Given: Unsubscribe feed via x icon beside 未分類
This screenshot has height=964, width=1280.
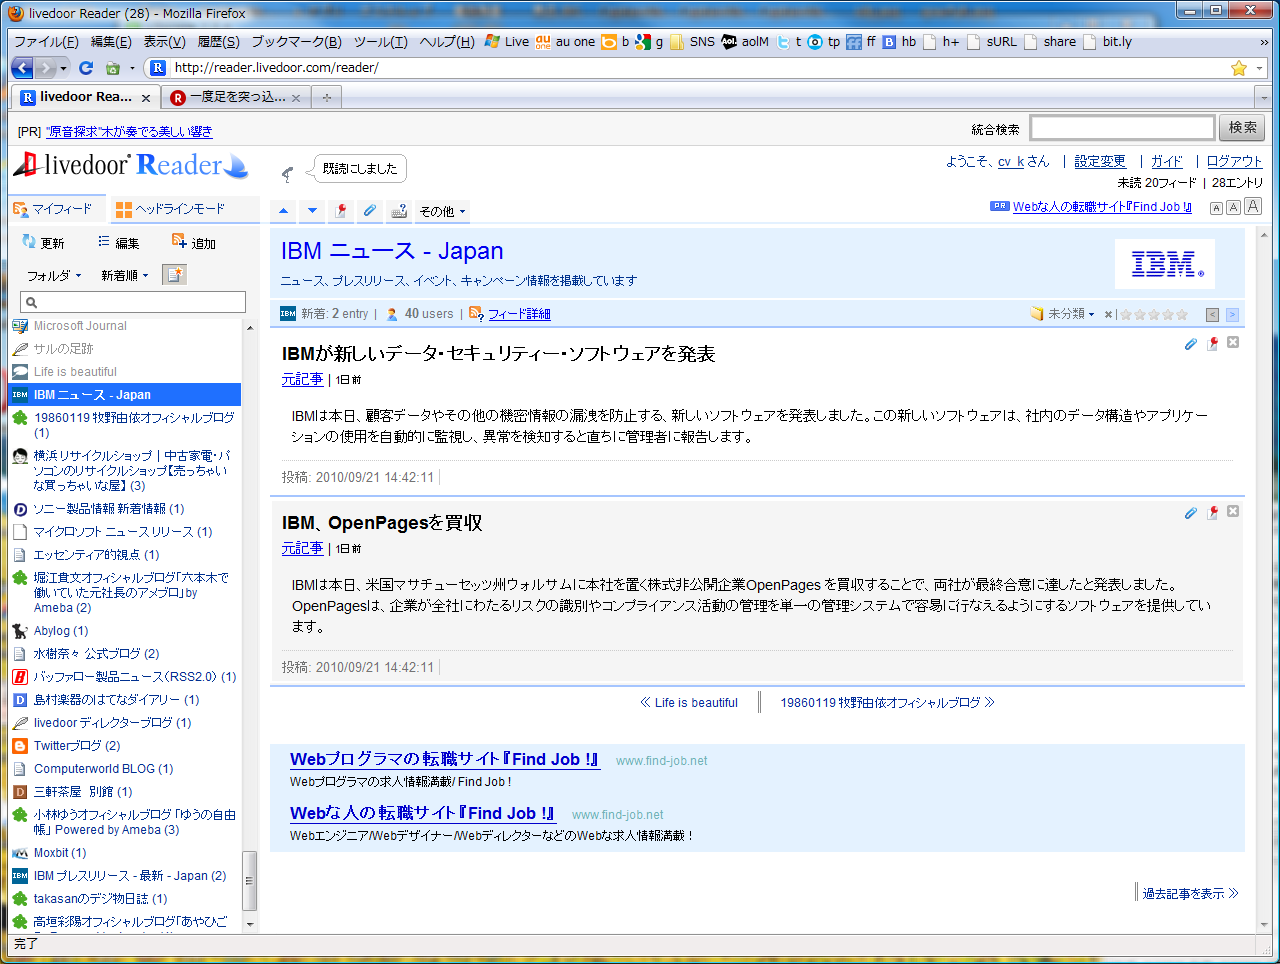Looking at the screenshot, I should coord(1108,314).
